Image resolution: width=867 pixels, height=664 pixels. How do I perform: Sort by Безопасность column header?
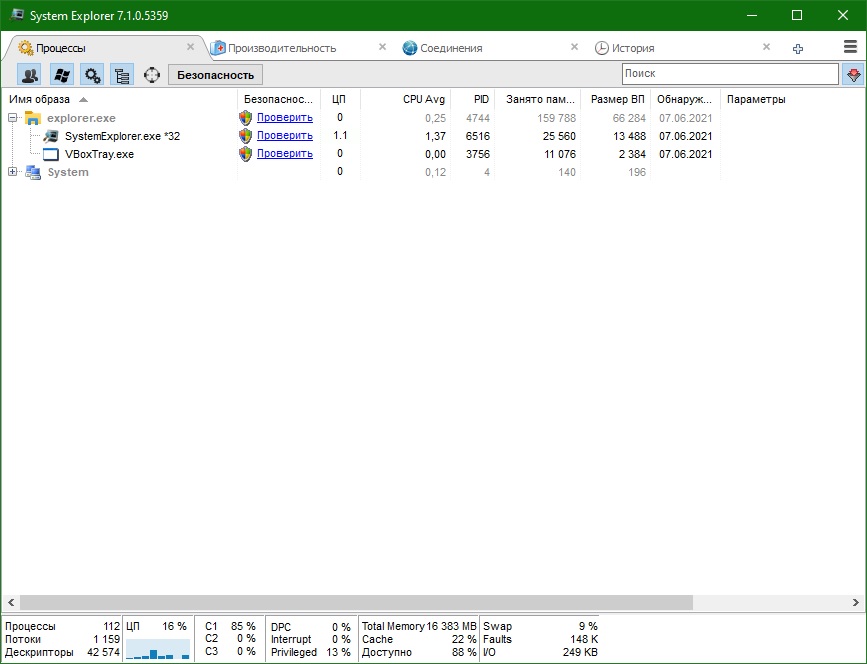click(x=279, y=100)
